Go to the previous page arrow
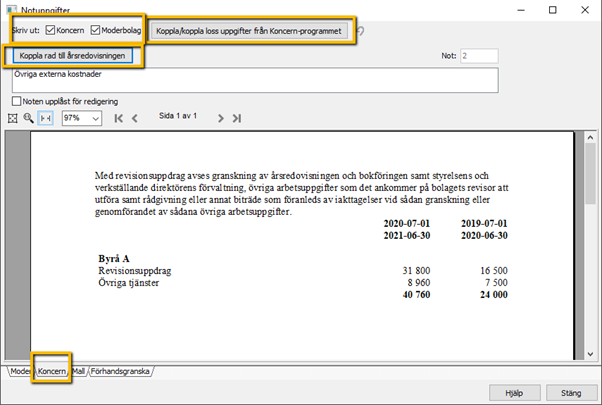This screenshot has height=405, width=602. click(135, 118)
